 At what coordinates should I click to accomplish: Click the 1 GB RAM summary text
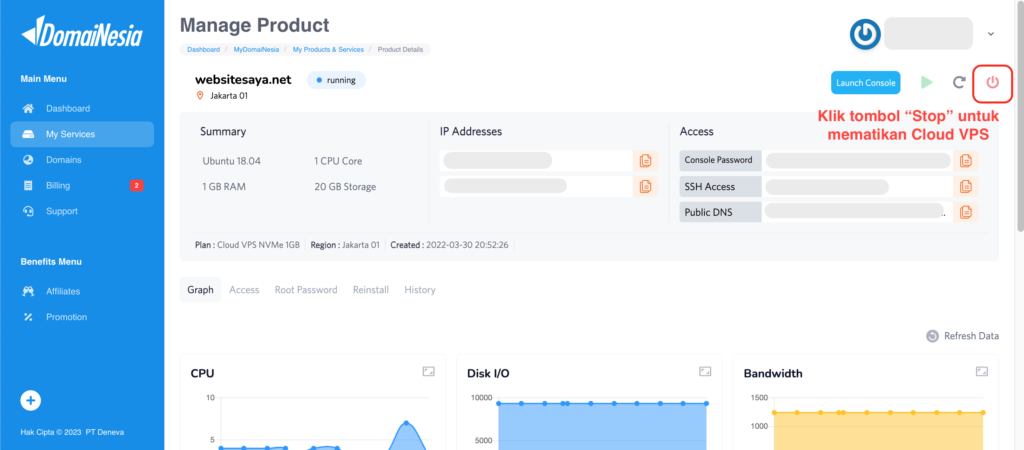click(x=223, y=187)
